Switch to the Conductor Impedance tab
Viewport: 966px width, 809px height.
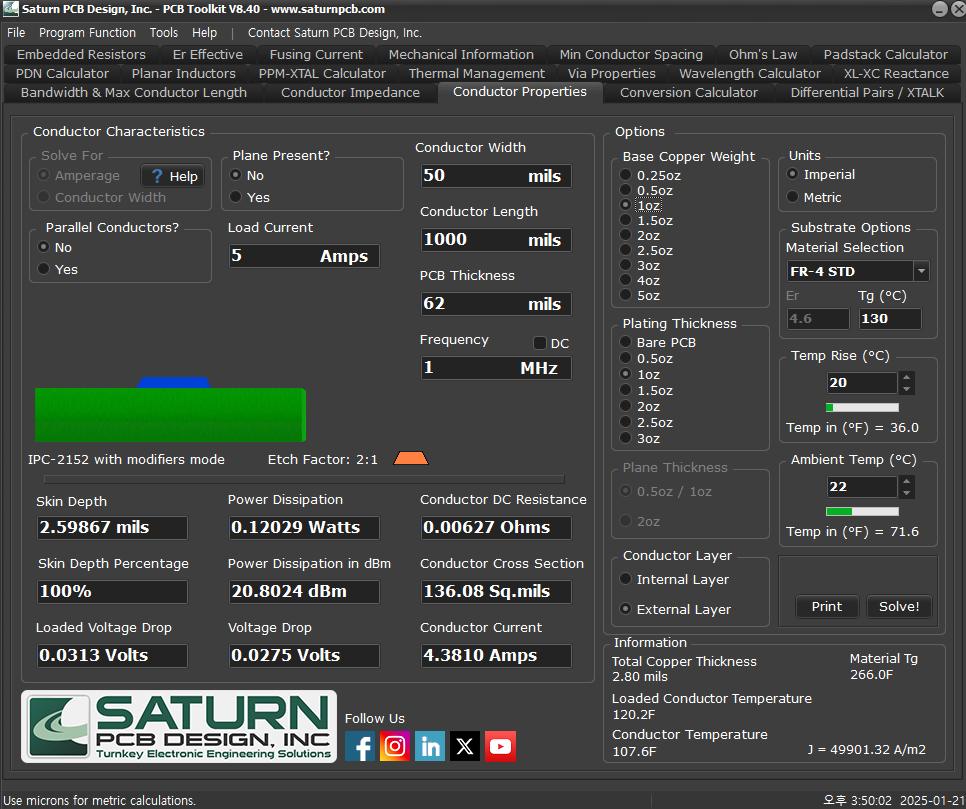coord(351,92)
